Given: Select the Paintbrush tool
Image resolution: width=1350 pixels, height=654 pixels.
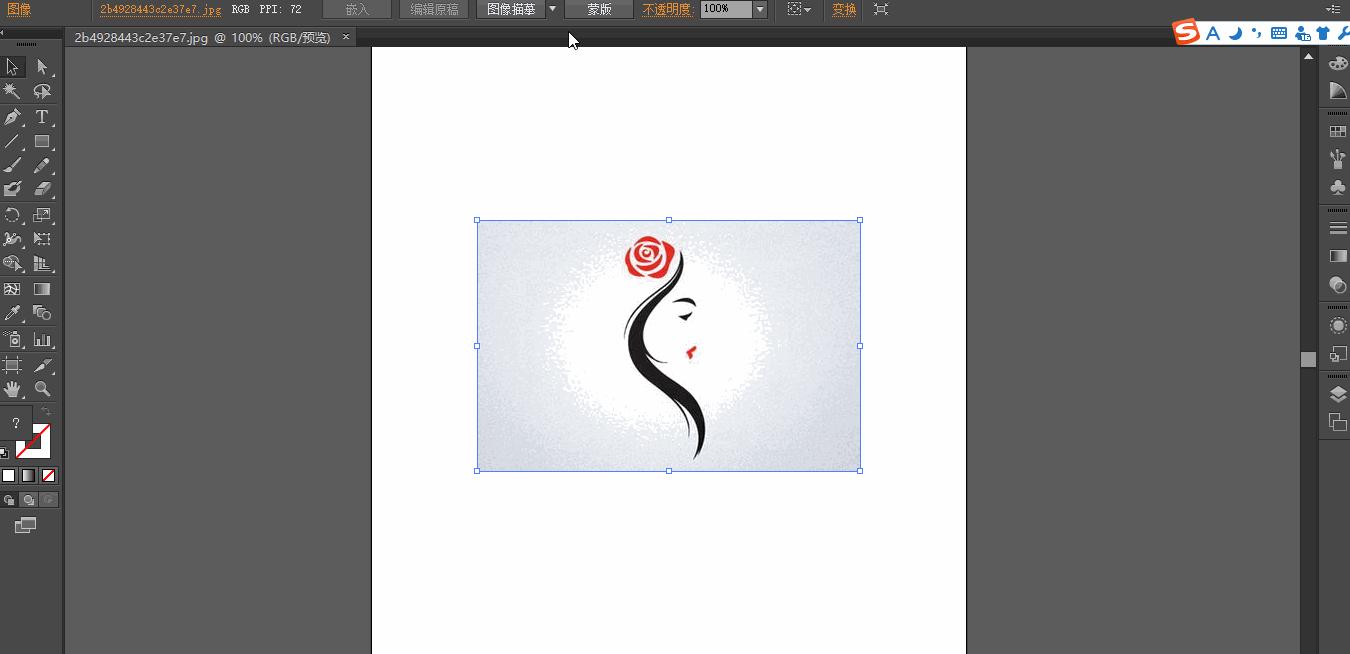Looking at the screenshot, I should click(x=13, y=166).
